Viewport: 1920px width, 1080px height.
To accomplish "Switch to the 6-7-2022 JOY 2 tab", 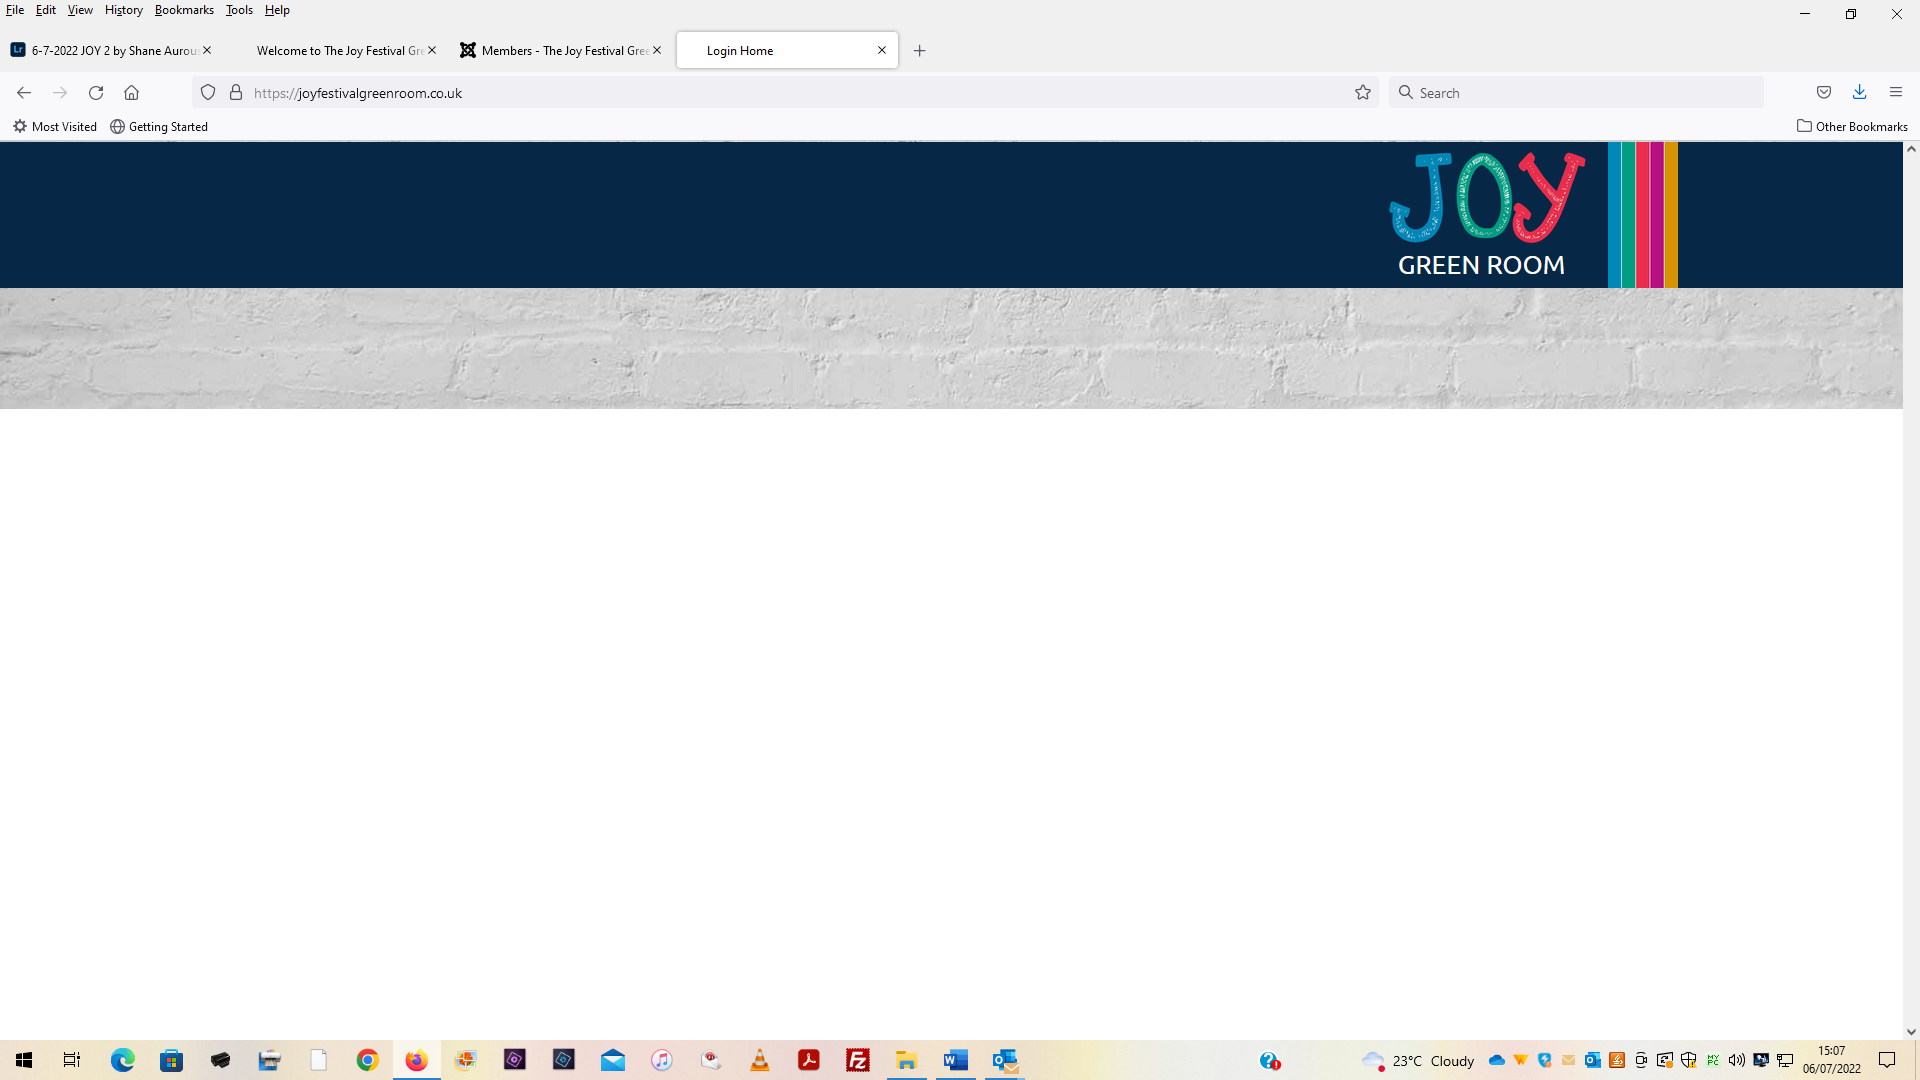I will coord(110,51).
